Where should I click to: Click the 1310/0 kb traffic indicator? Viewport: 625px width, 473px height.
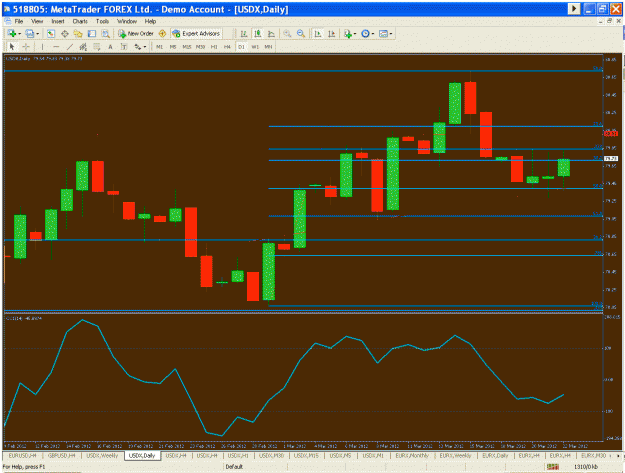point(586,467)
